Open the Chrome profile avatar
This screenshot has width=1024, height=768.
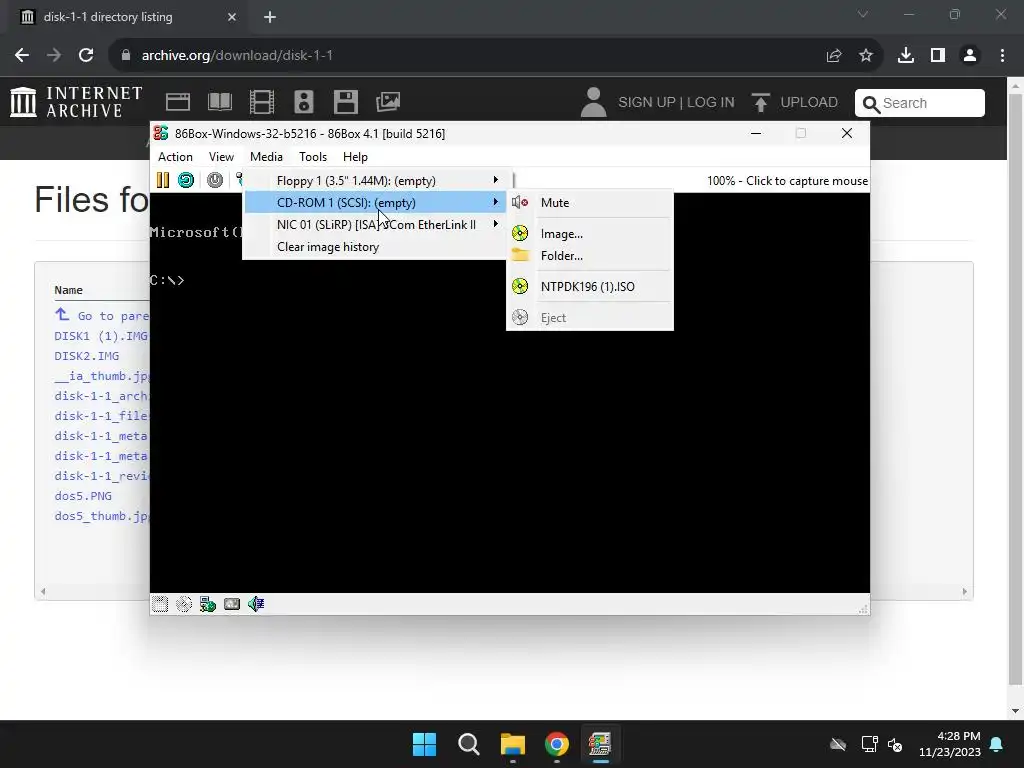[x=970, y=56]
